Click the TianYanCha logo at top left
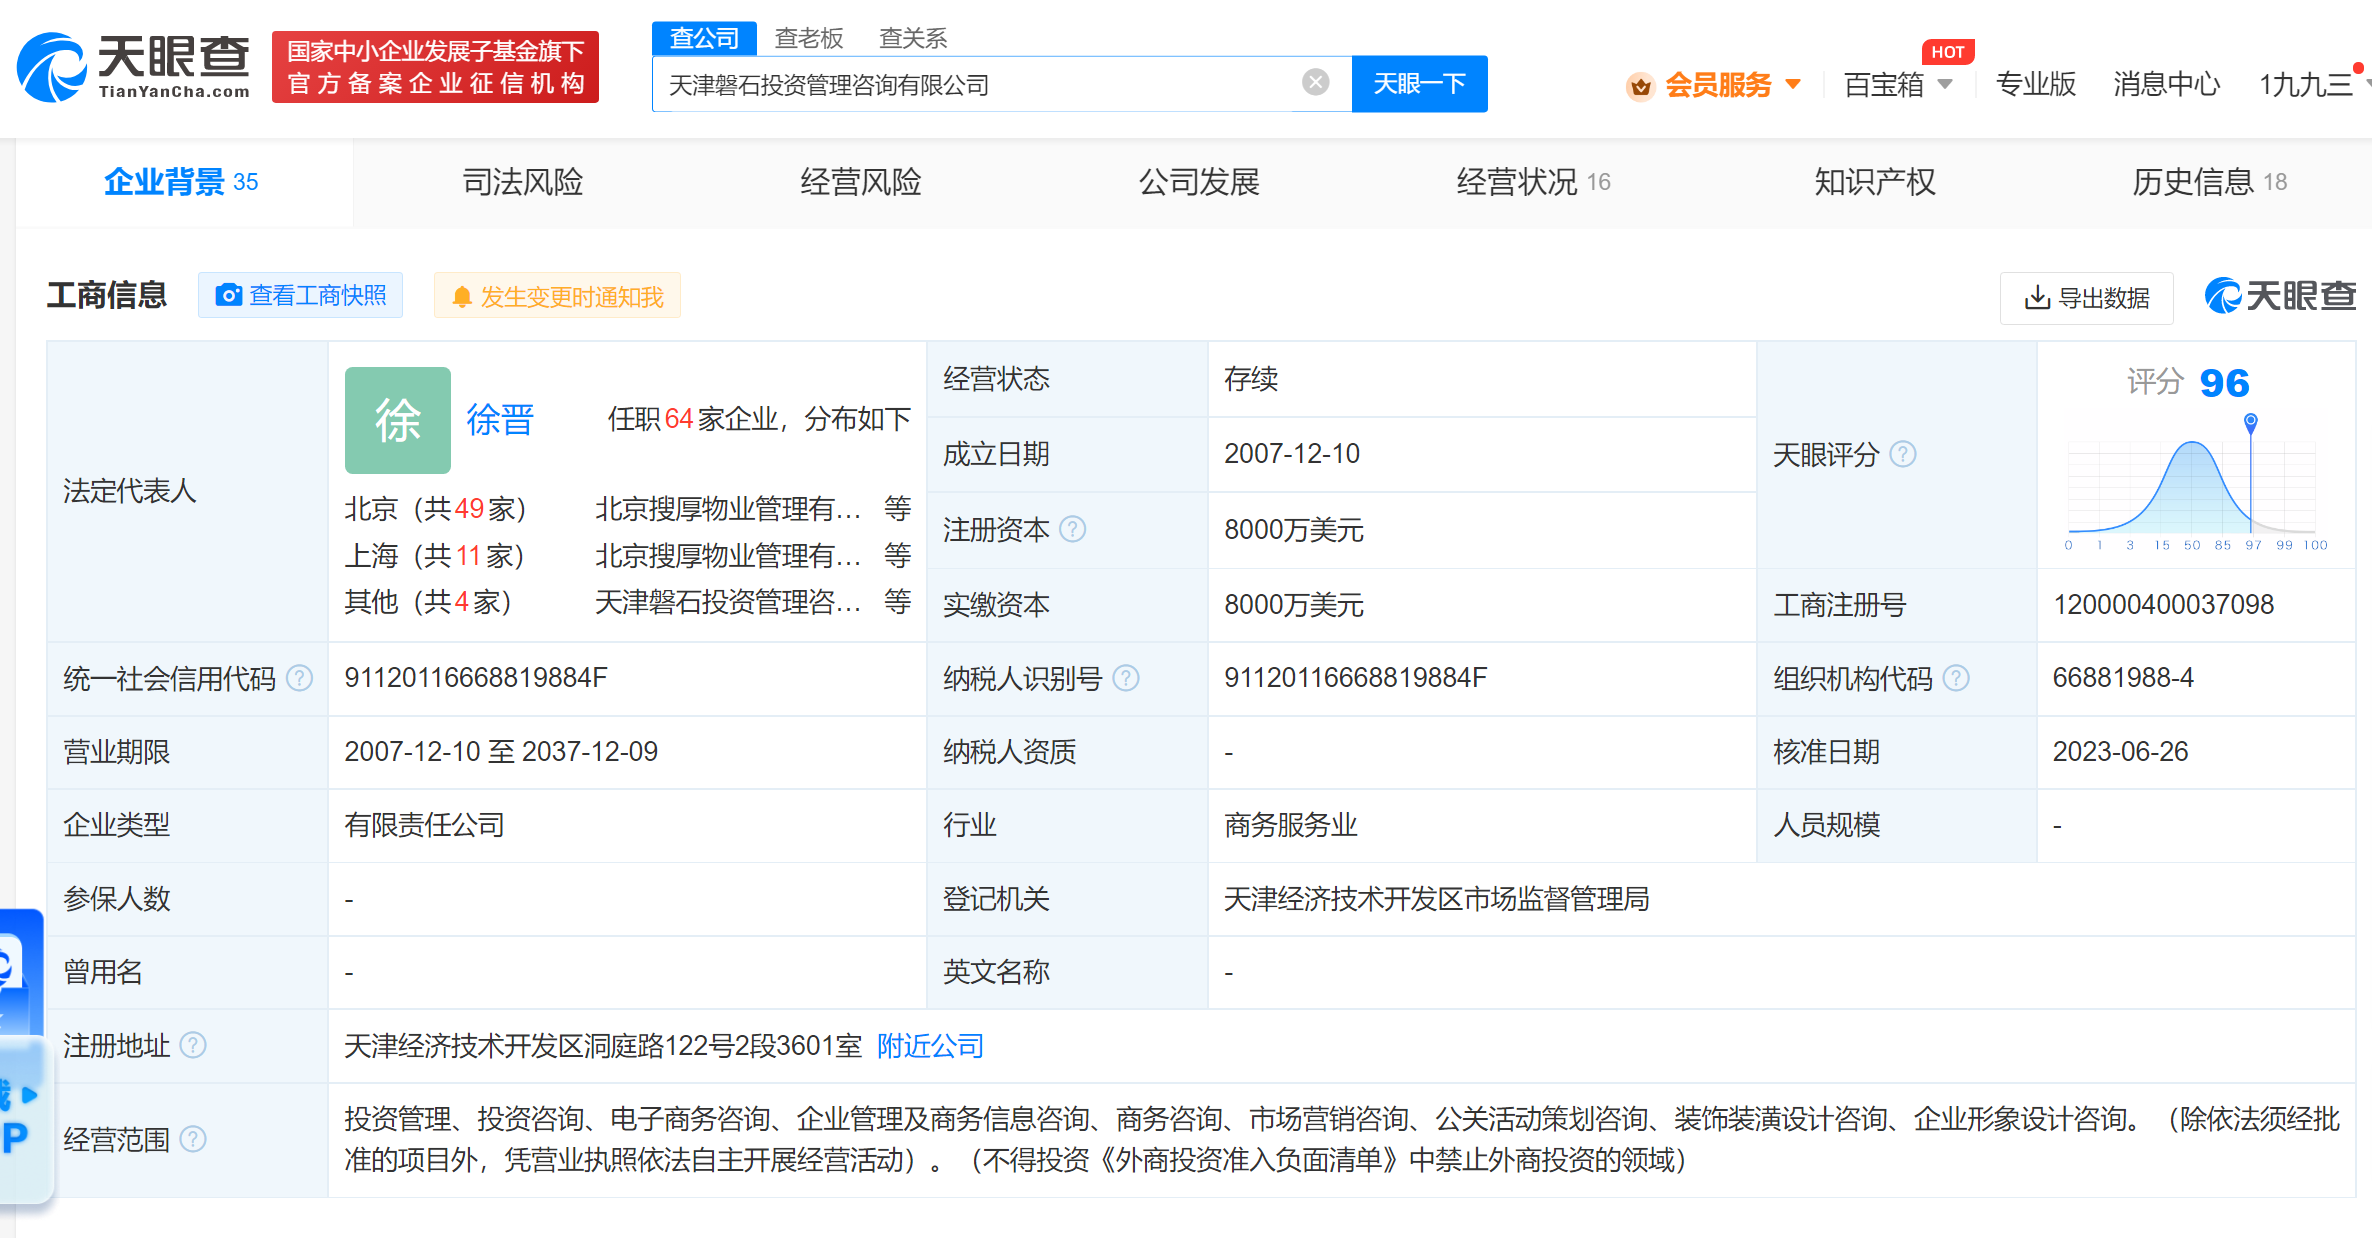The width and height of the screenshot is (2372, 1238). (133, 66)
